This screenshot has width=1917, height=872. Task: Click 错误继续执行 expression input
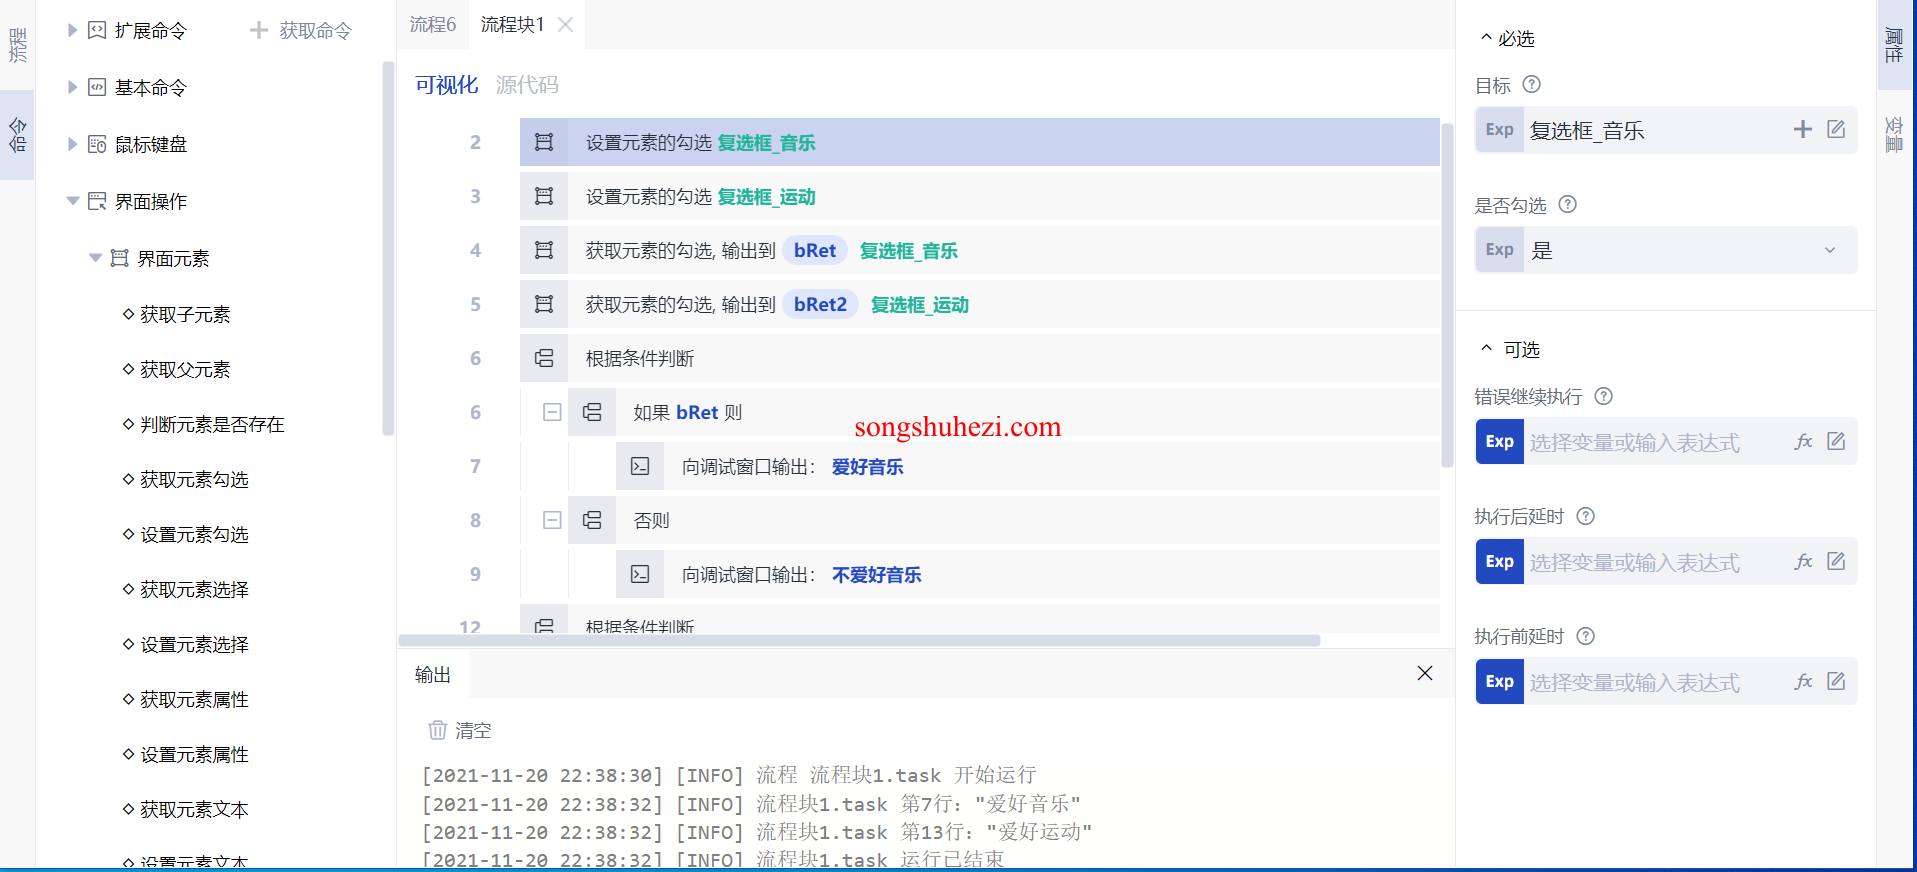(x=1655, y=442)
